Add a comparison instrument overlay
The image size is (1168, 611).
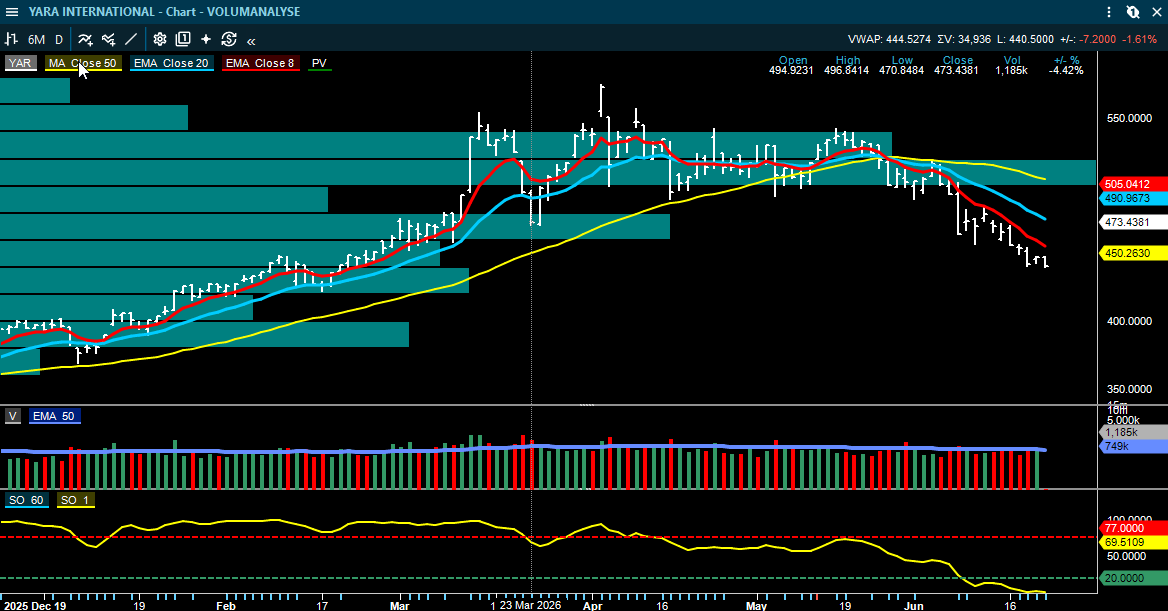pyautogui.click(x=109, y=39)
